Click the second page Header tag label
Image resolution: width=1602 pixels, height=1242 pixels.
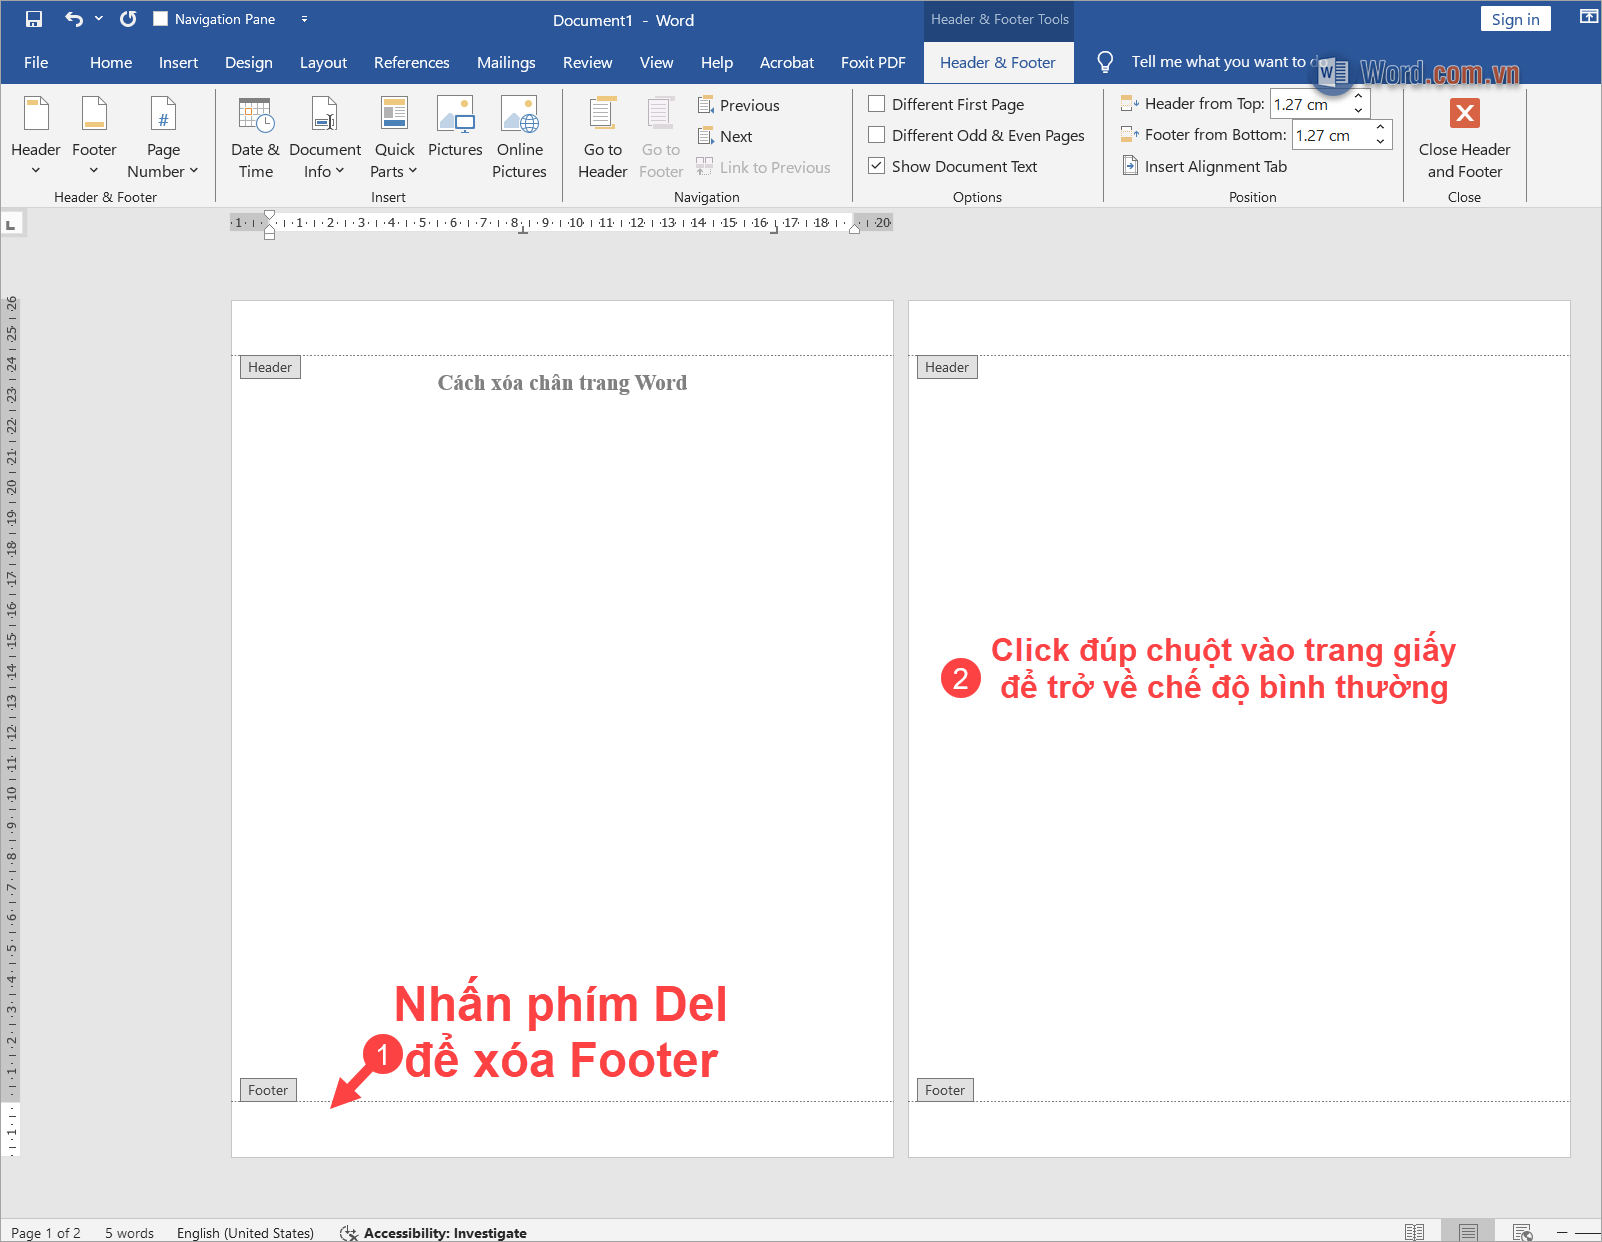coord(946,367)
